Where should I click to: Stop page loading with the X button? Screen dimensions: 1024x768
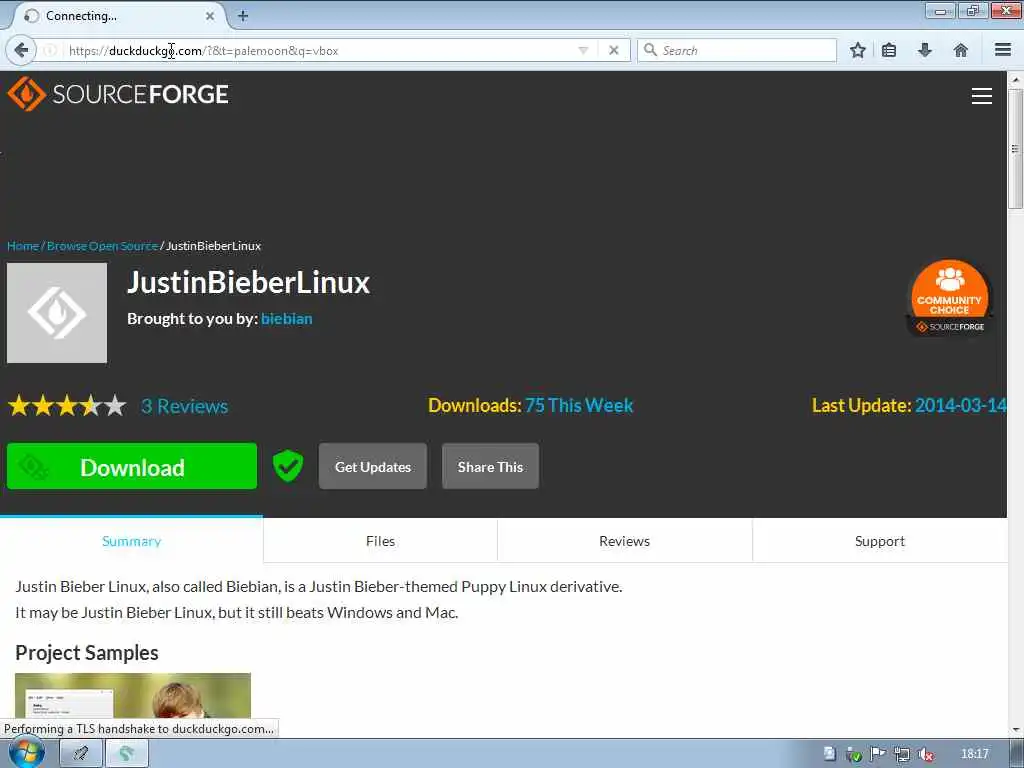[x=614, y=50]
